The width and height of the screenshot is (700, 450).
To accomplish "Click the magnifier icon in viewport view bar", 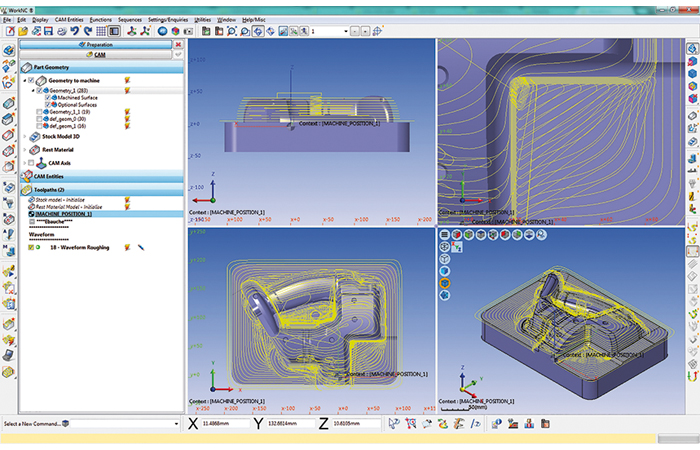I will coord(541,235).
